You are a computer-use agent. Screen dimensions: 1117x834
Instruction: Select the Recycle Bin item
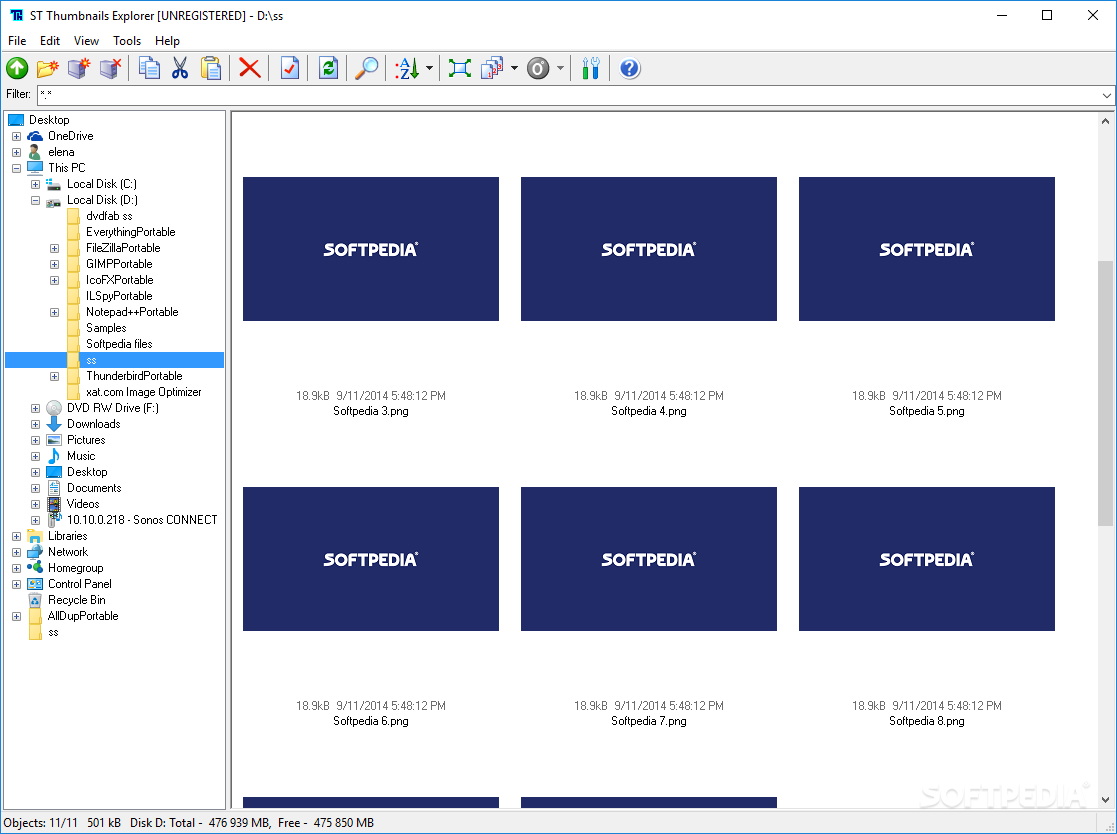(x=76, y=600)
